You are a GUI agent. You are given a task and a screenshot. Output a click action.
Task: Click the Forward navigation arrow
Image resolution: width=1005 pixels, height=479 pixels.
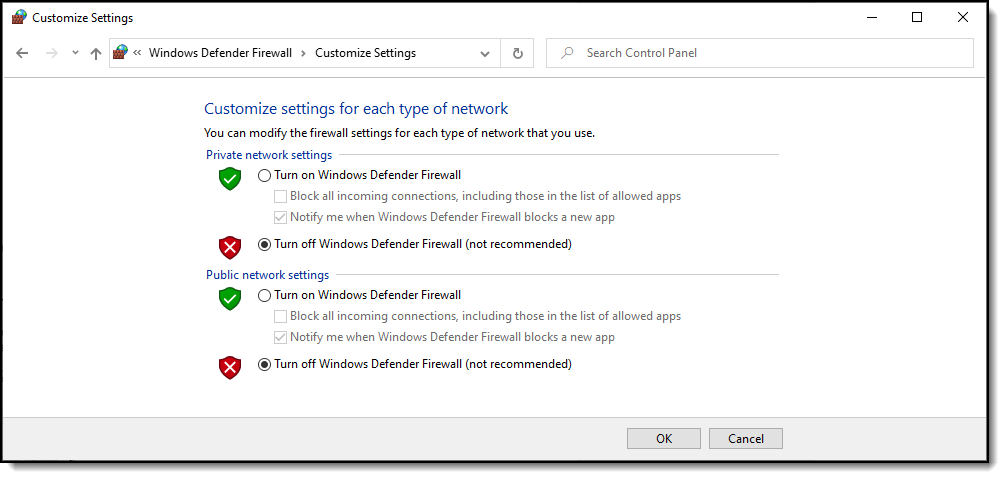[x=52, y=53]
